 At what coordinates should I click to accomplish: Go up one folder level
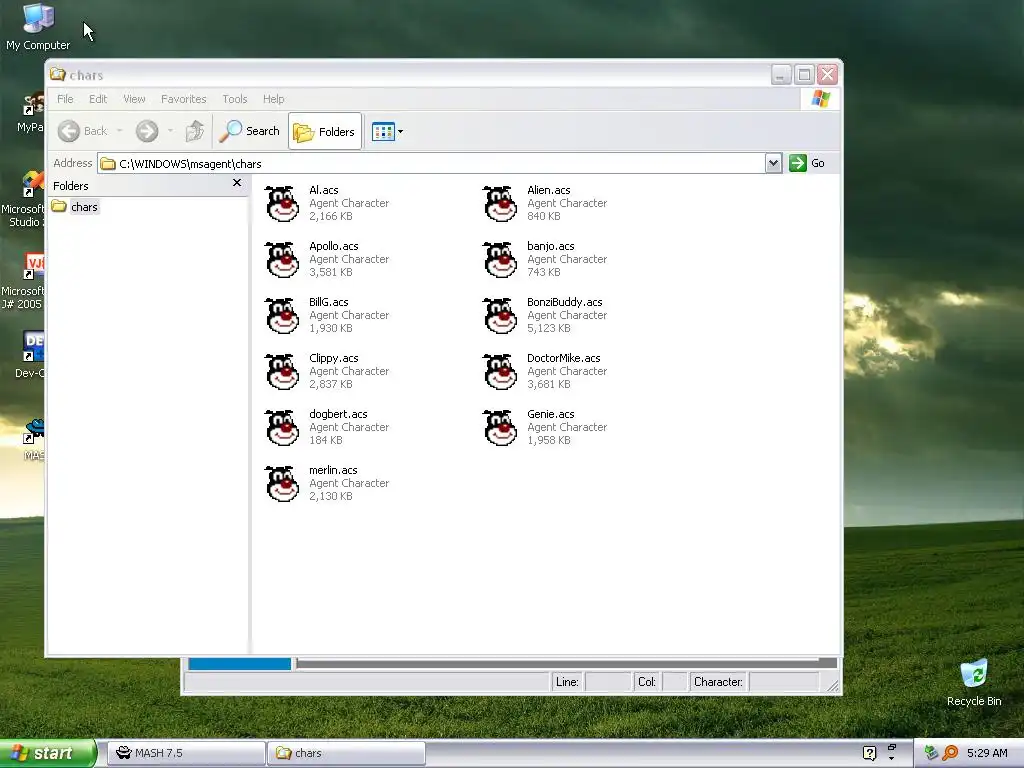click(195, 131)
